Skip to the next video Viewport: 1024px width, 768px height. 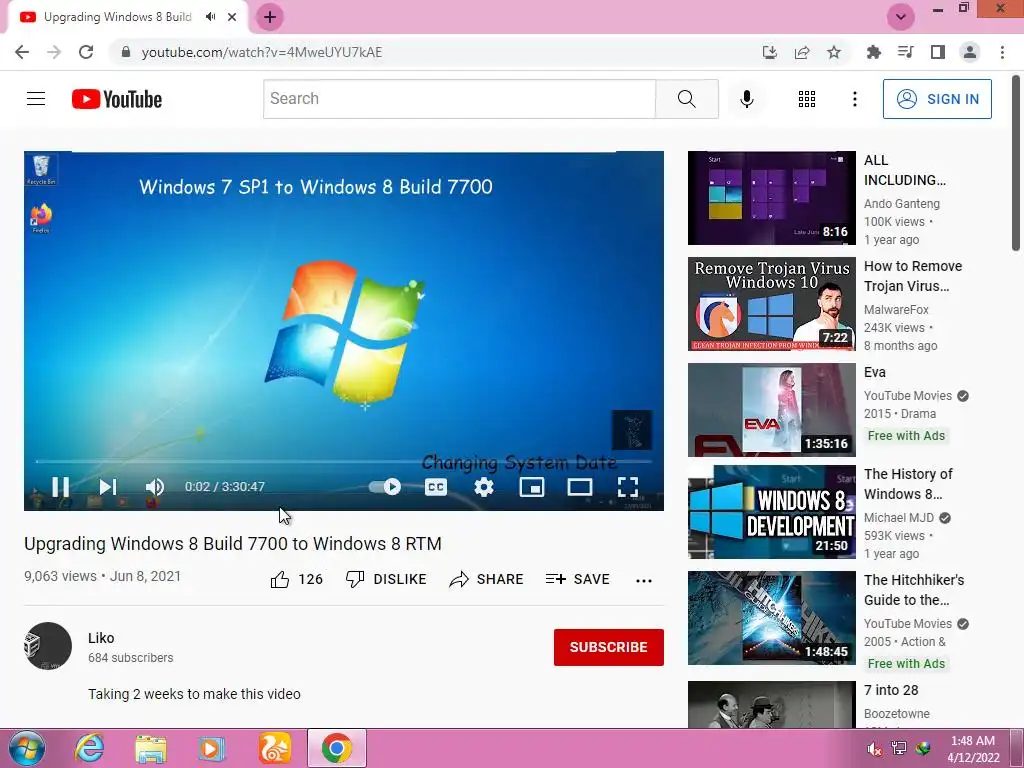pyautogui.click(x=108, y=487)
